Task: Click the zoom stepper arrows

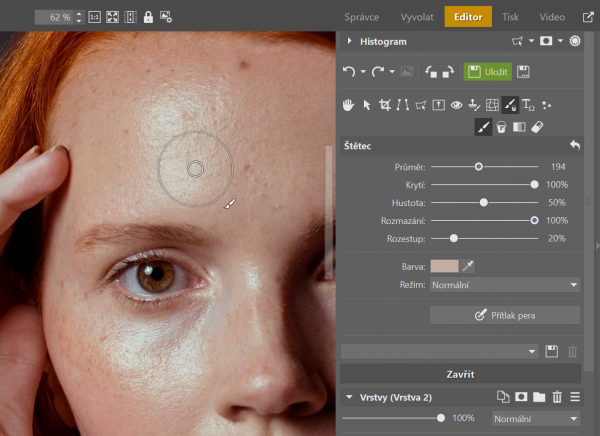Action: click(79, 17)
